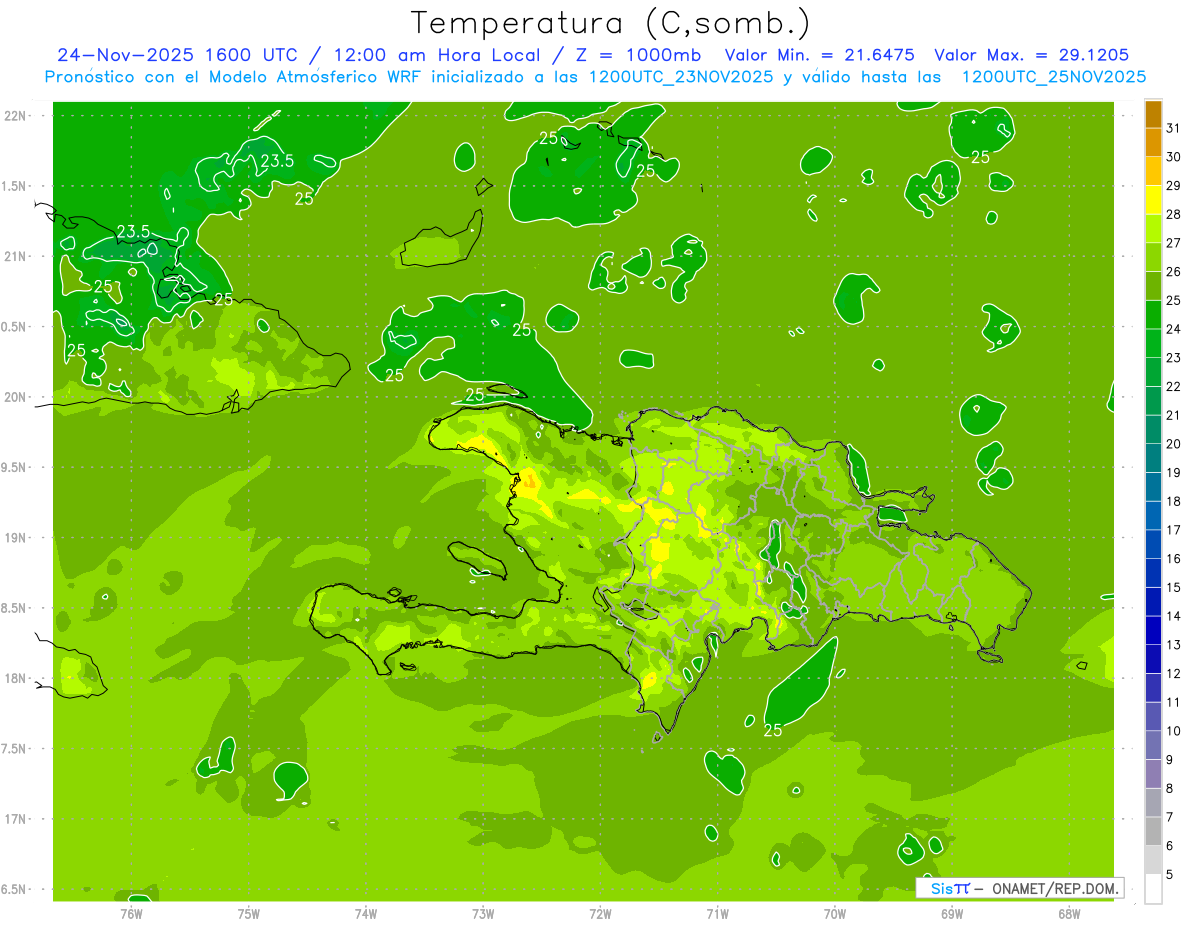Click the purple legend swatch between 8 and 9
This screenshot has height=927, width=1200.
pos(1153,775)
